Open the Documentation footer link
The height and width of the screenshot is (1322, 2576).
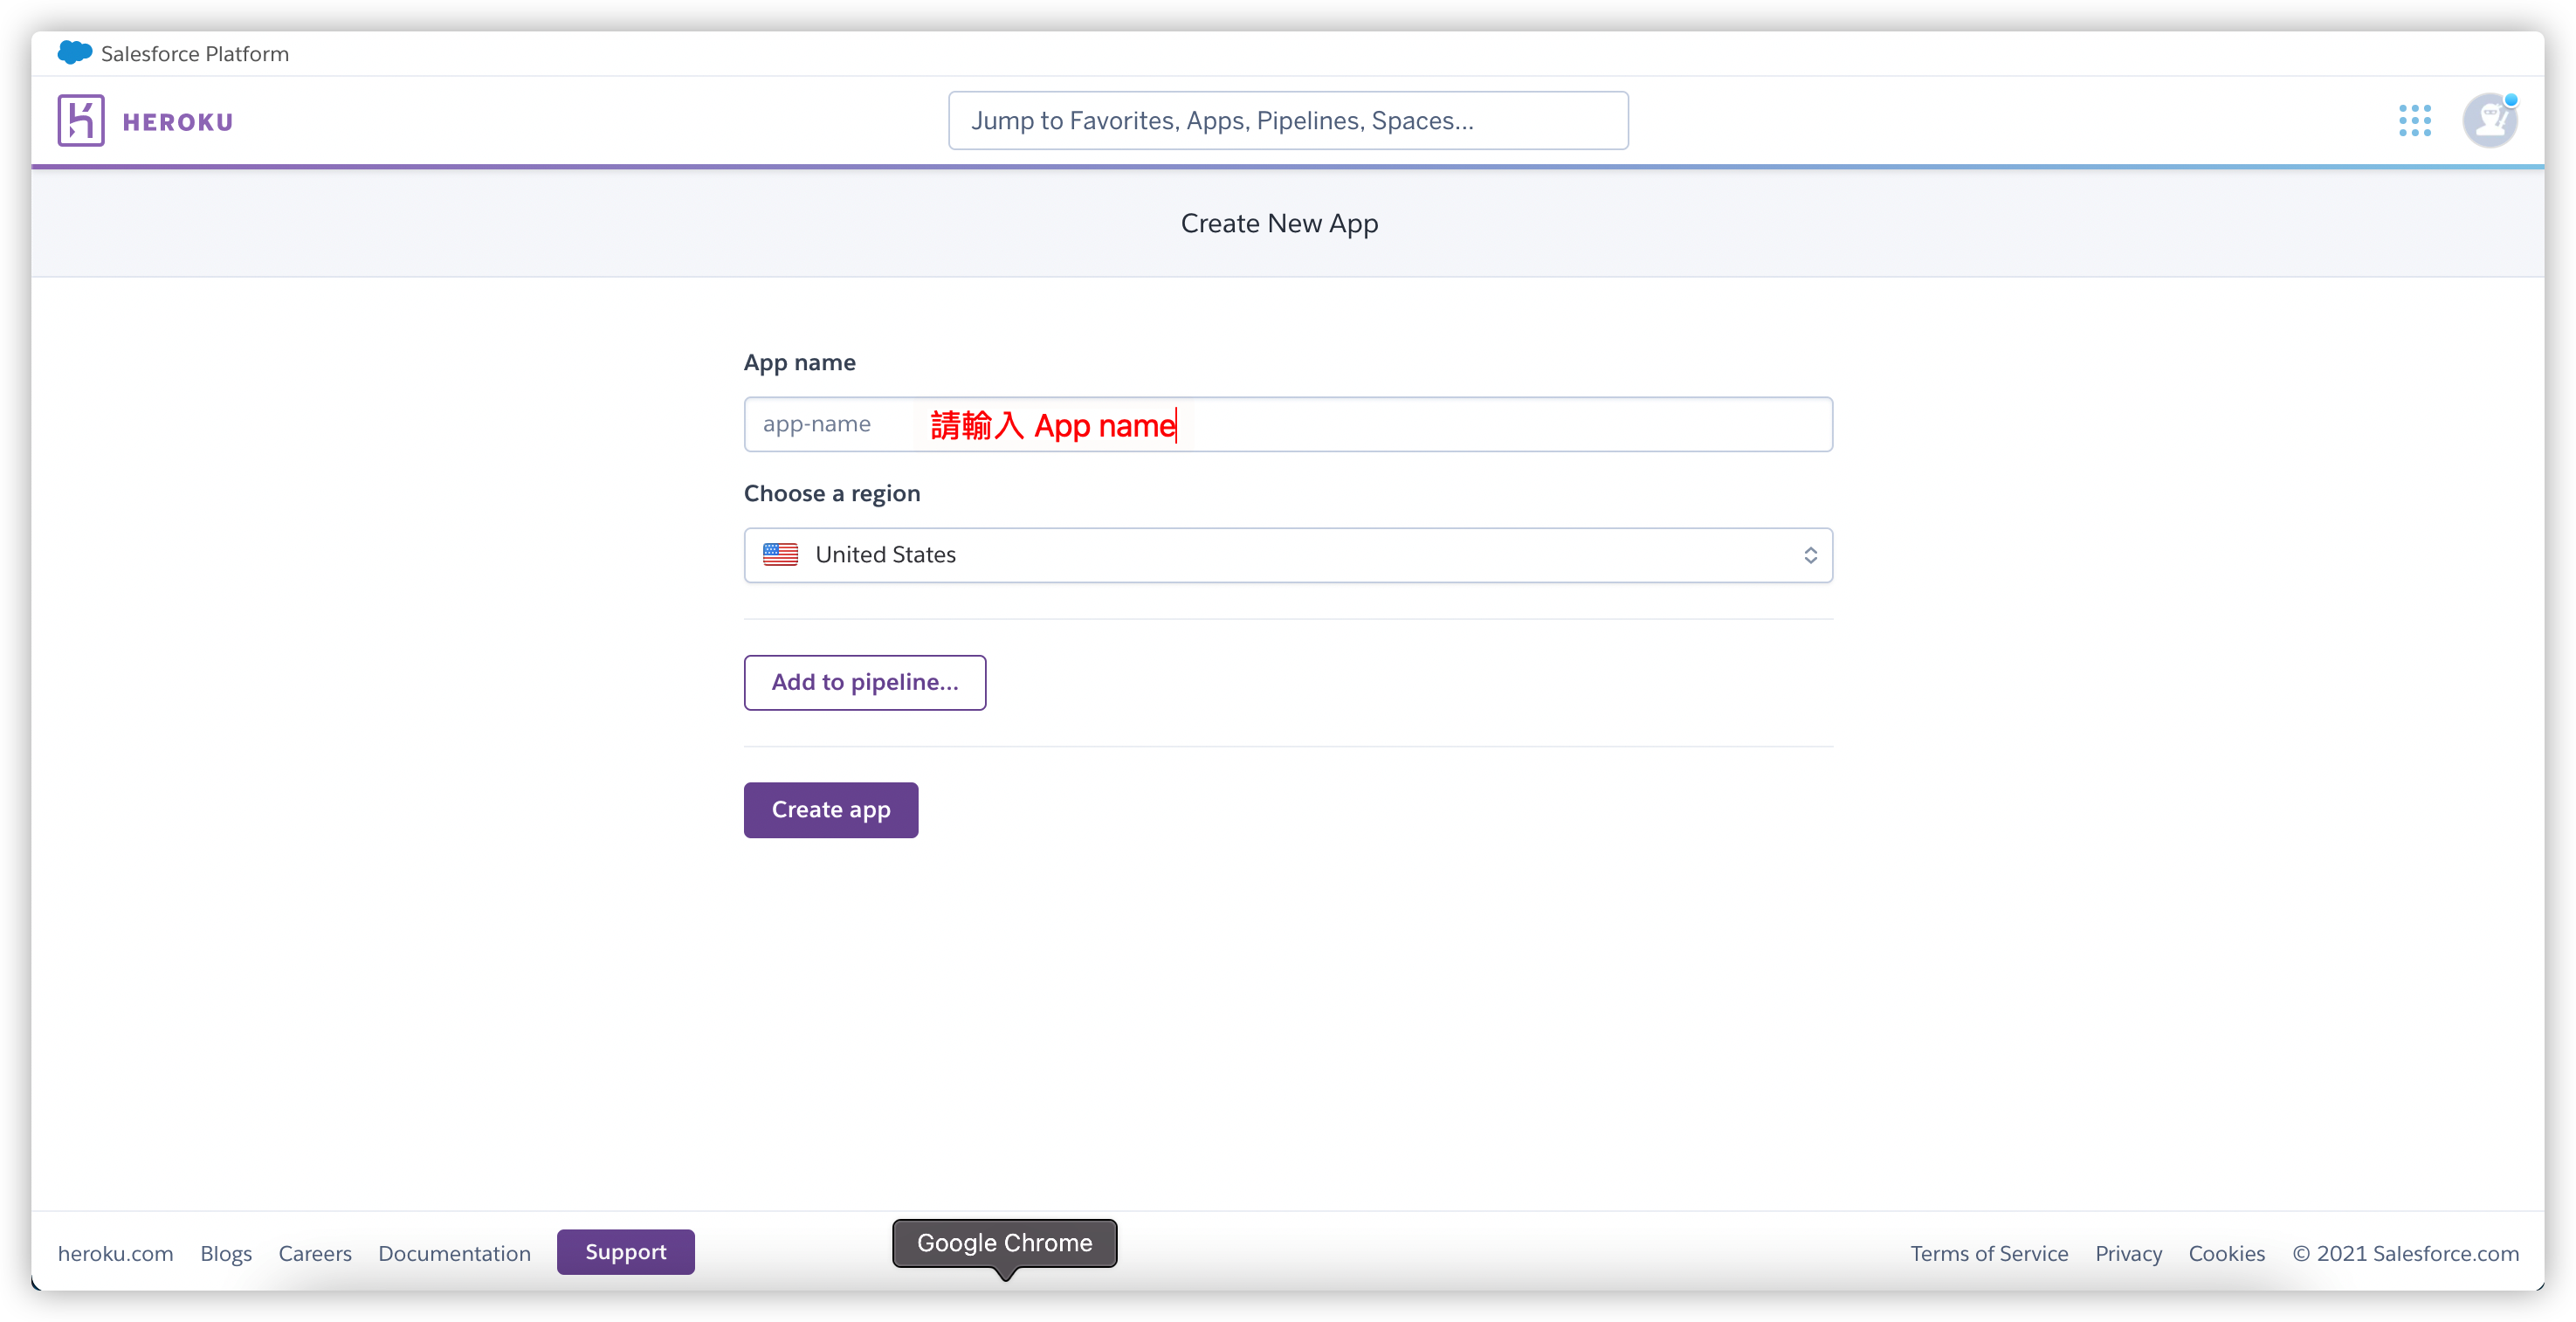coord(454,1254)
